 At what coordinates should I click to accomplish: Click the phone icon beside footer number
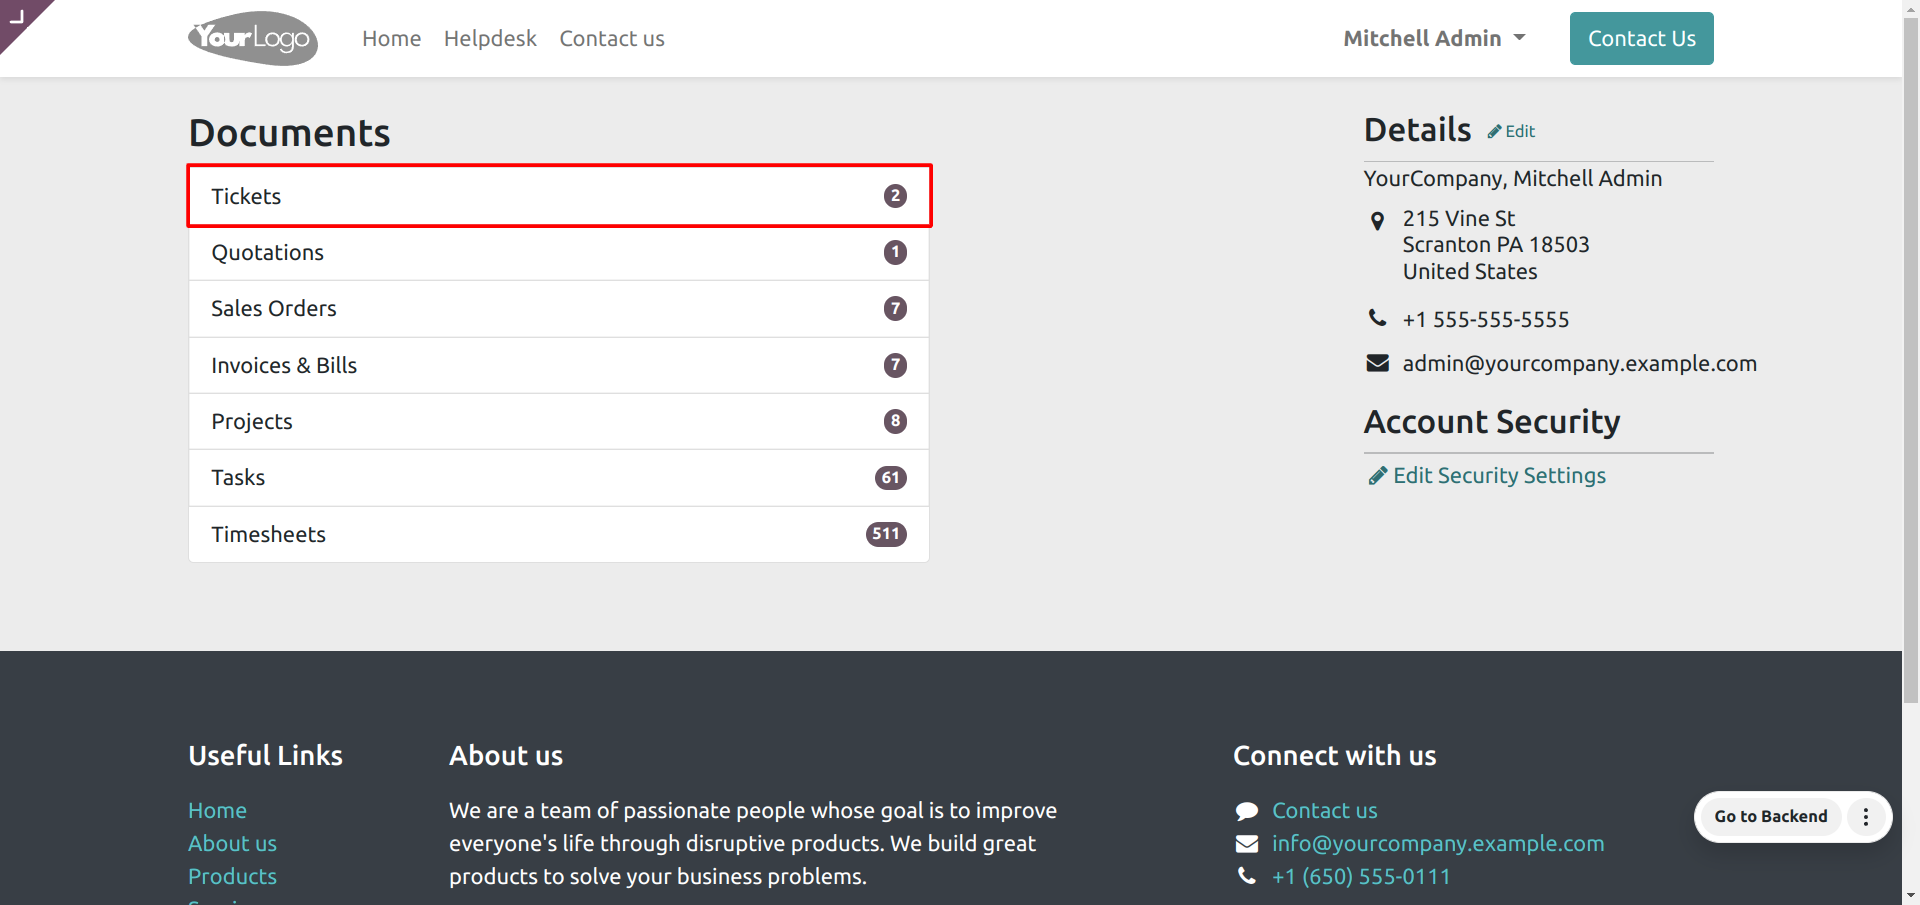tap(1246, 876)
